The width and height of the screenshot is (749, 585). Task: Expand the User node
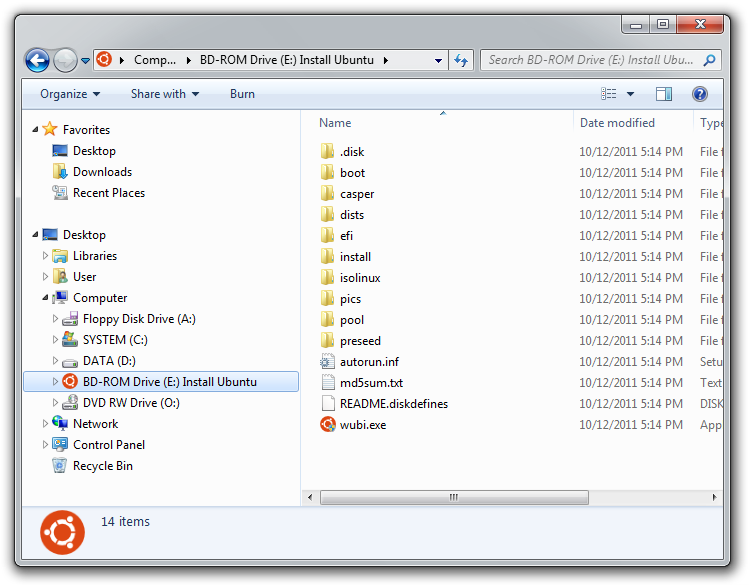tap(45, 277)
